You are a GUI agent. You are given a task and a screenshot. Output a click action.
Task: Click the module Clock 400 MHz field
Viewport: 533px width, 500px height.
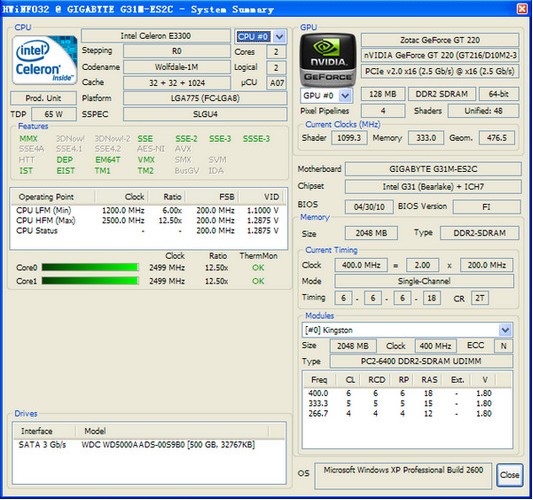tap(435, 346)
